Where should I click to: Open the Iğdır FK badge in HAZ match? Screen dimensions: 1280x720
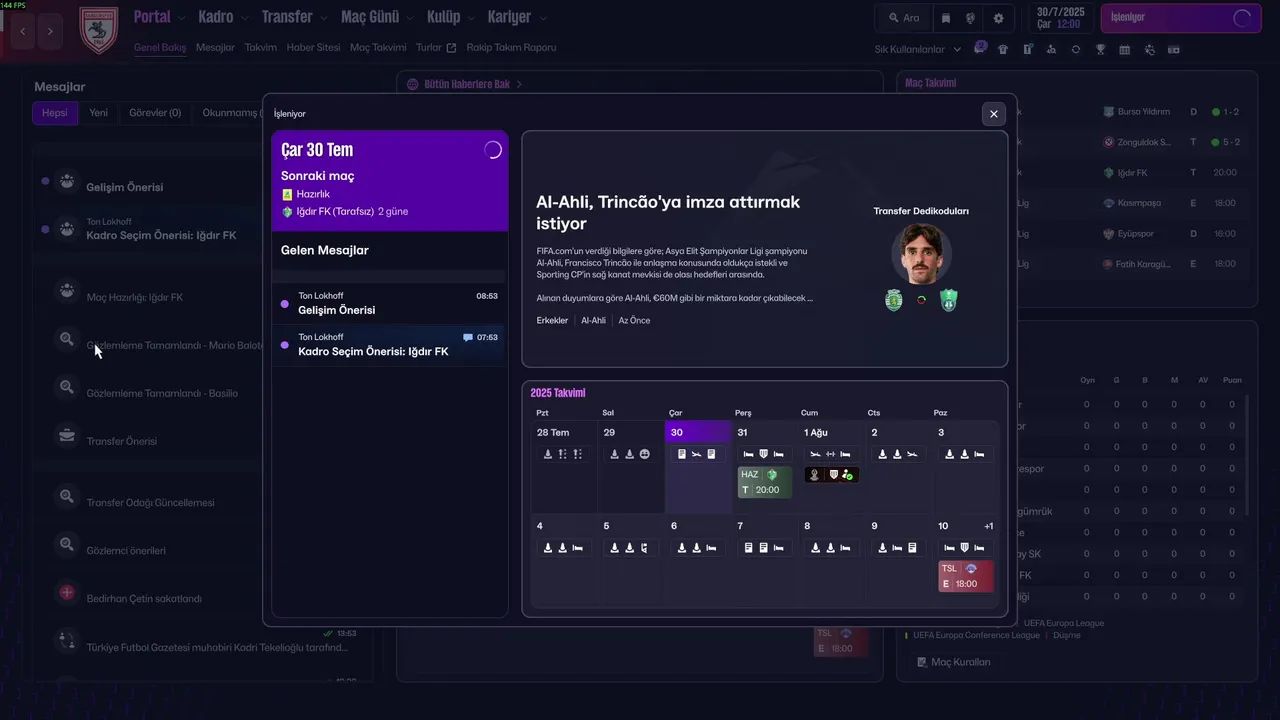pyautogui.click(x=772, y=475)
